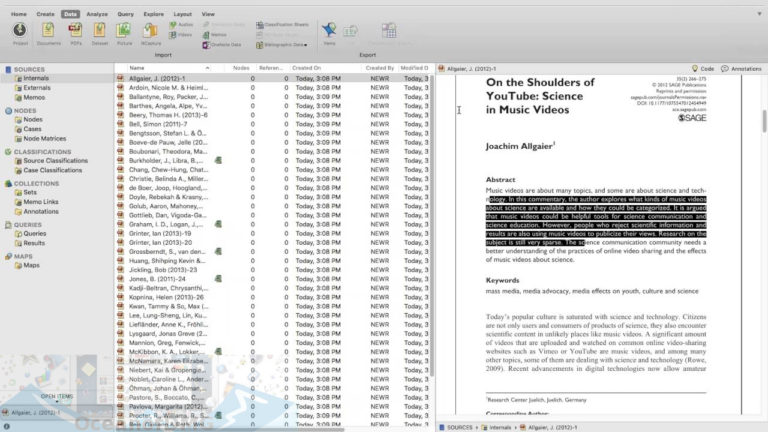Click the Project import icon
Viewport: 768px width, 432px height.
[20, 33]
